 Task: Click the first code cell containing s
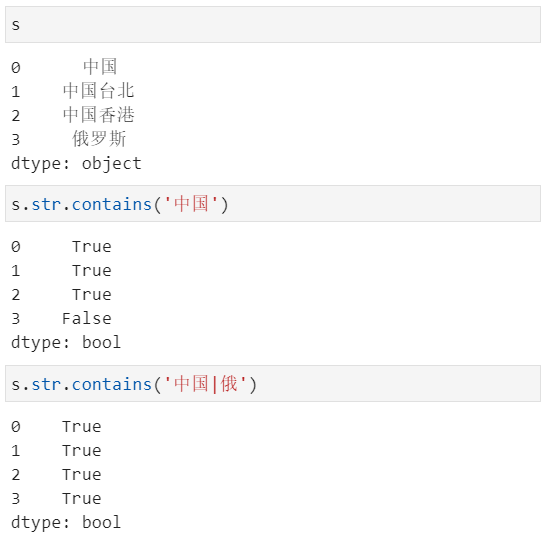click(273, 24)
